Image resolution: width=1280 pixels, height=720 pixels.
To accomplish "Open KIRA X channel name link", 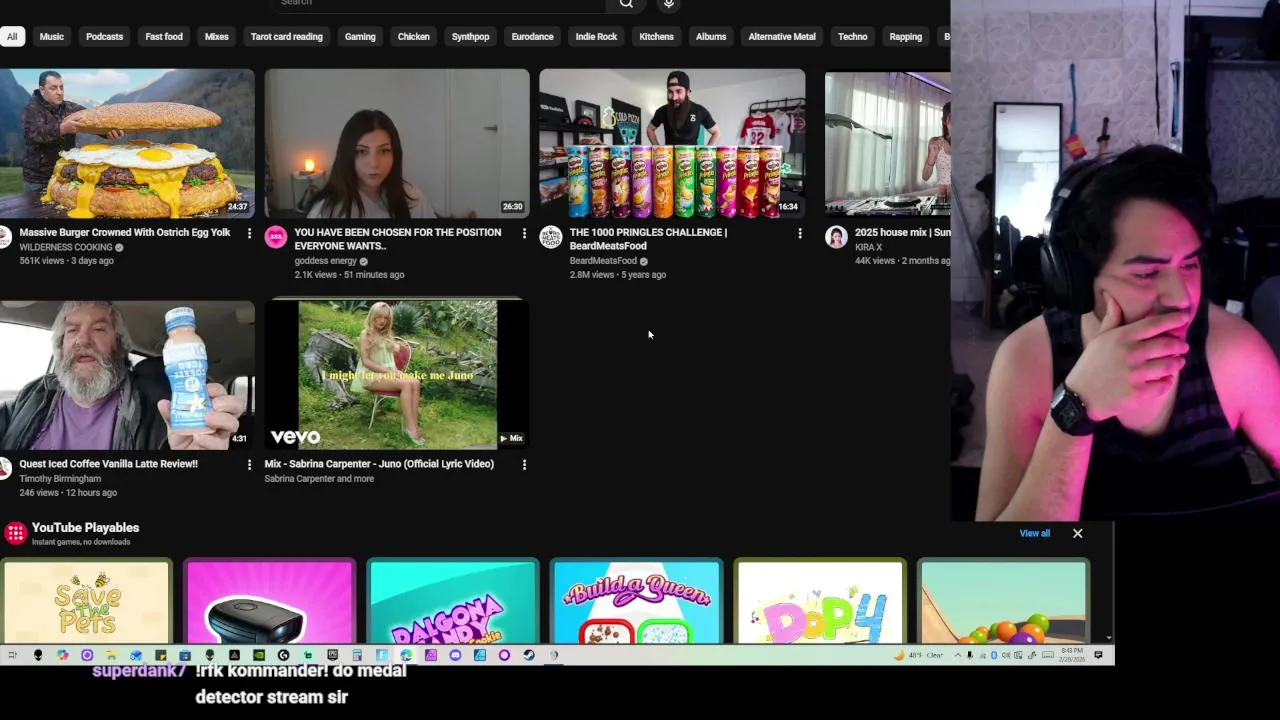I will pyautogui.click(x=868, y=247).
